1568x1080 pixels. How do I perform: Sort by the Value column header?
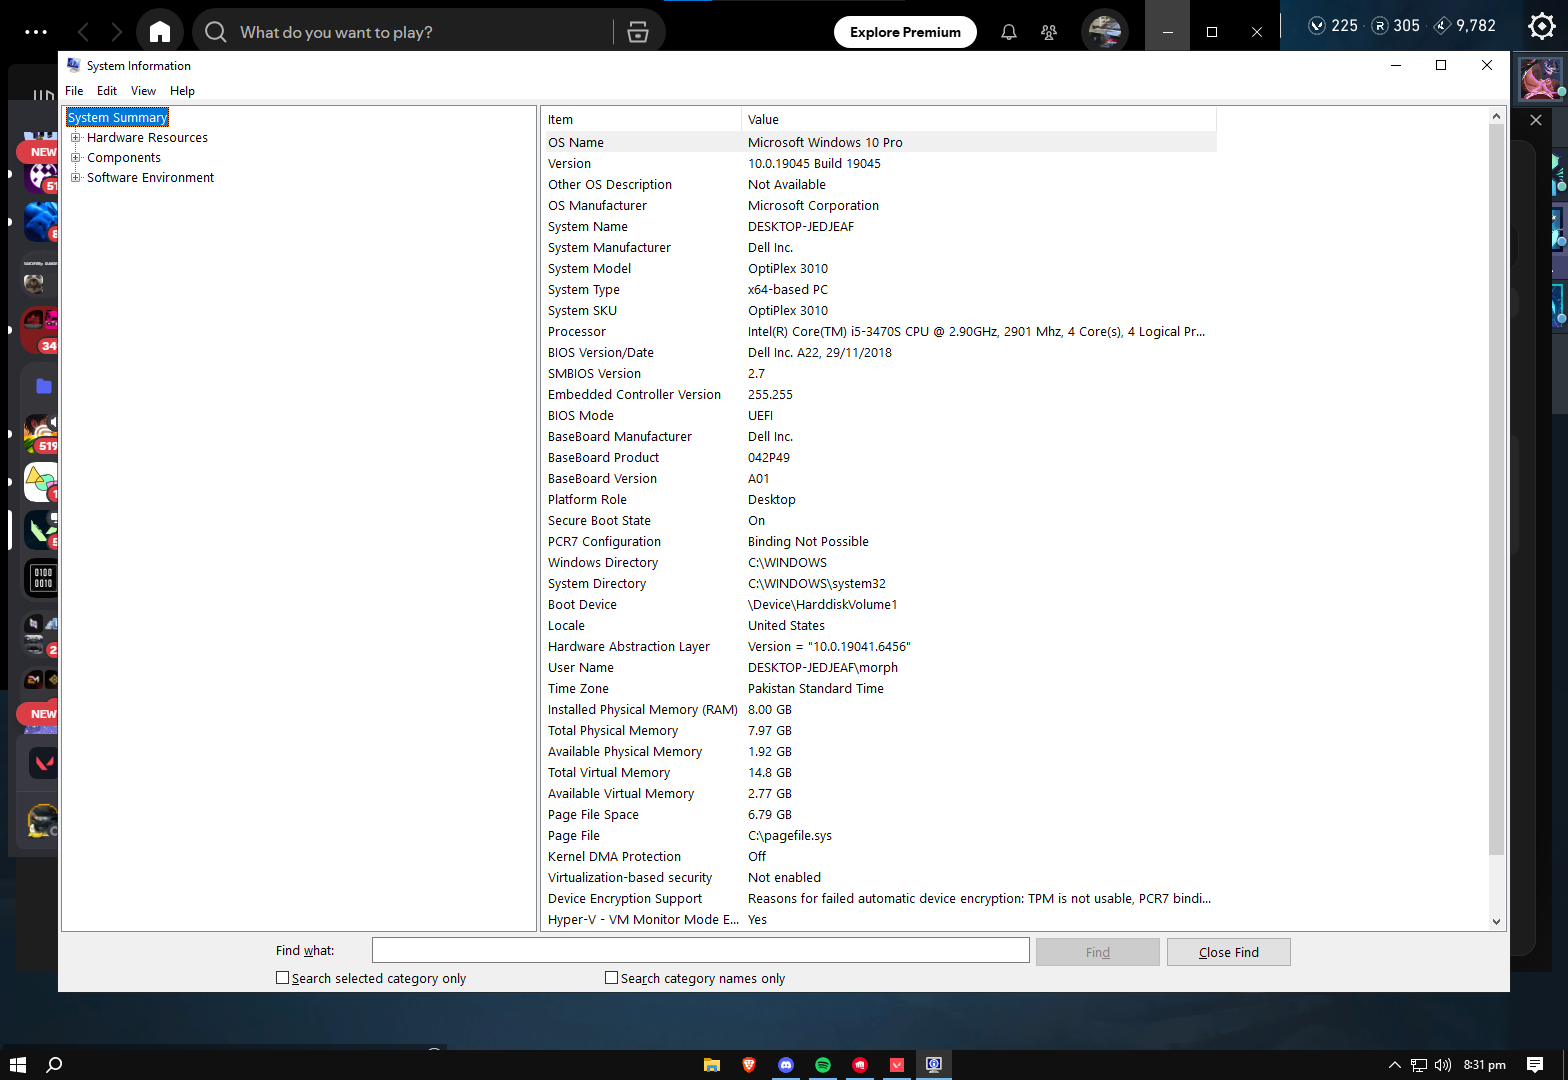[x=979, y=120]
